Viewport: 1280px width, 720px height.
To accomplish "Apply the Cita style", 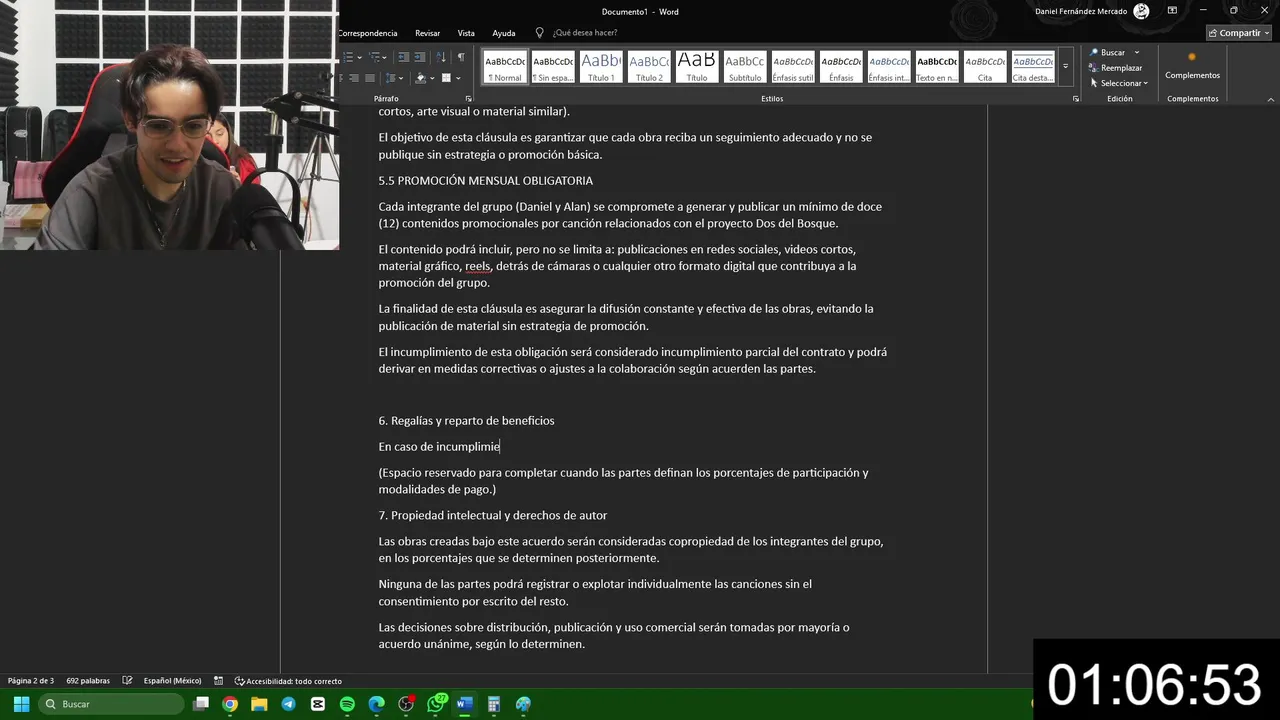I will click(985, 67).
